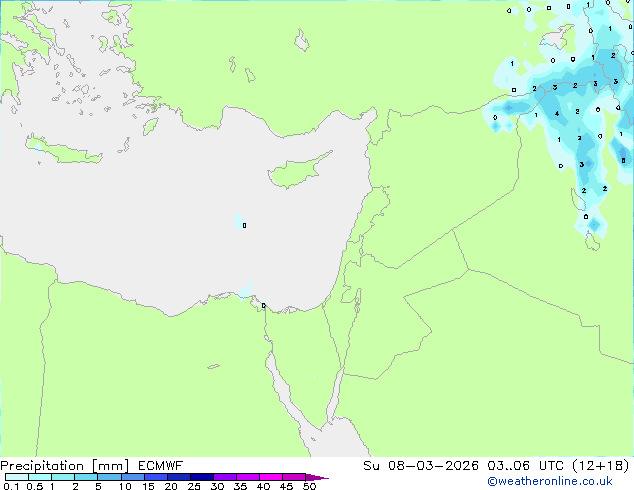Pick the 0.1–0.5 mm legend swatch
Viewport: 634px width, 490px height.
(17, 477)
